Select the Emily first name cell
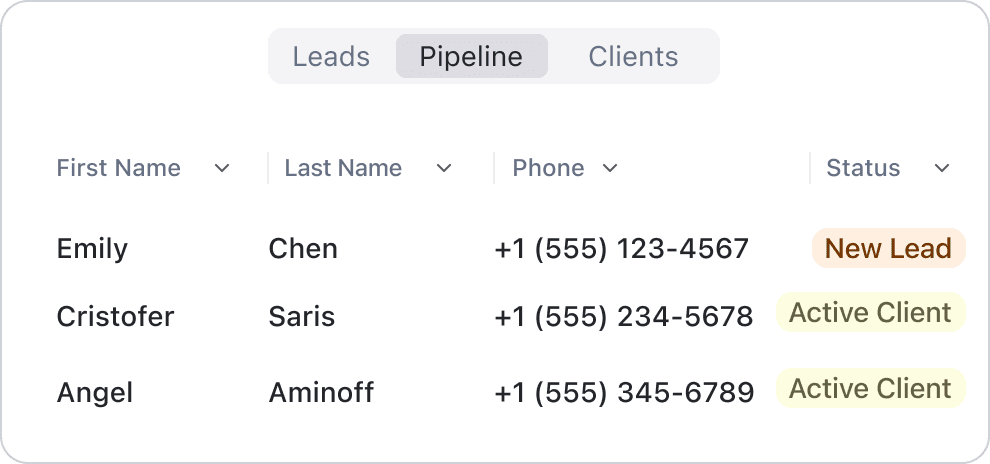The width and height of the screenshot is (990, 464). pos(92,249)
